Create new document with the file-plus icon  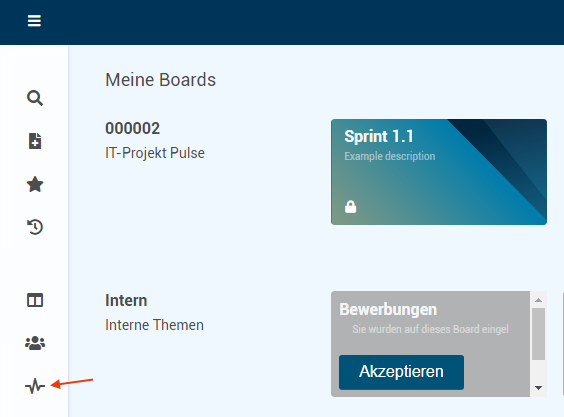pos(35,141)
